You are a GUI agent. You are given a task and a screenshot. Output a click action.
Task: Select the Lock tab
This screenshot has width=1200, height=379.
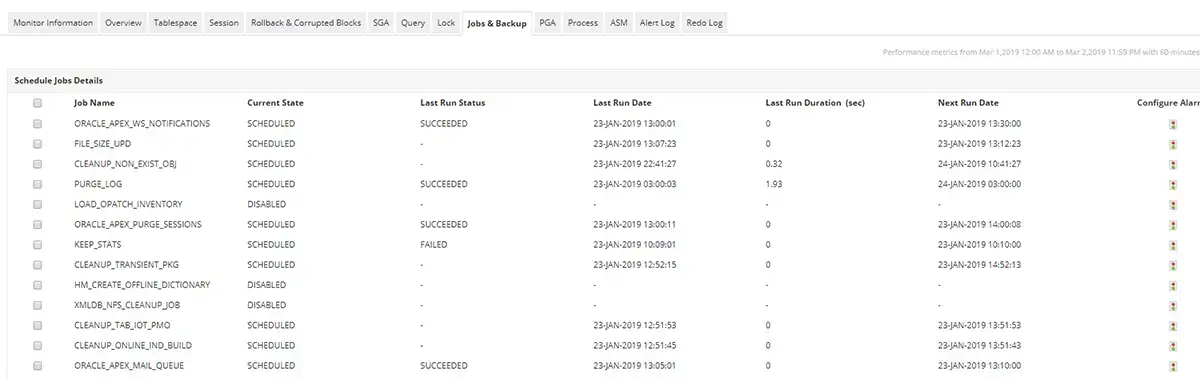pyautogui.click(x=446, y=22)
